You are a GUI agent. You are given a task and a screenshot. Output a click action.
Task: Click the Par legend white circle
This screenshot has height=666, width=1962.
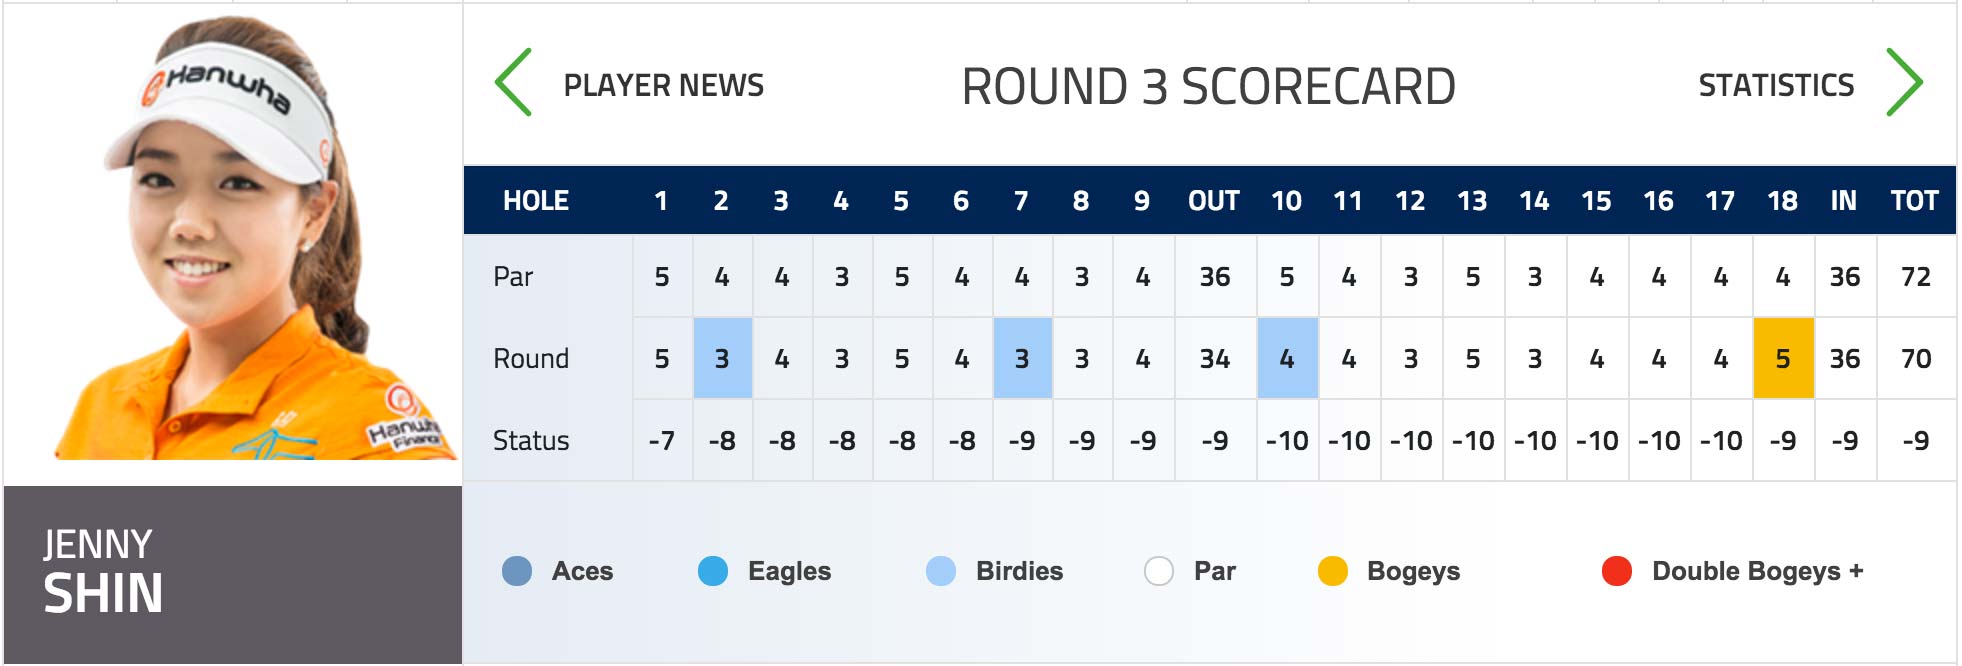tap(1159, 571)
